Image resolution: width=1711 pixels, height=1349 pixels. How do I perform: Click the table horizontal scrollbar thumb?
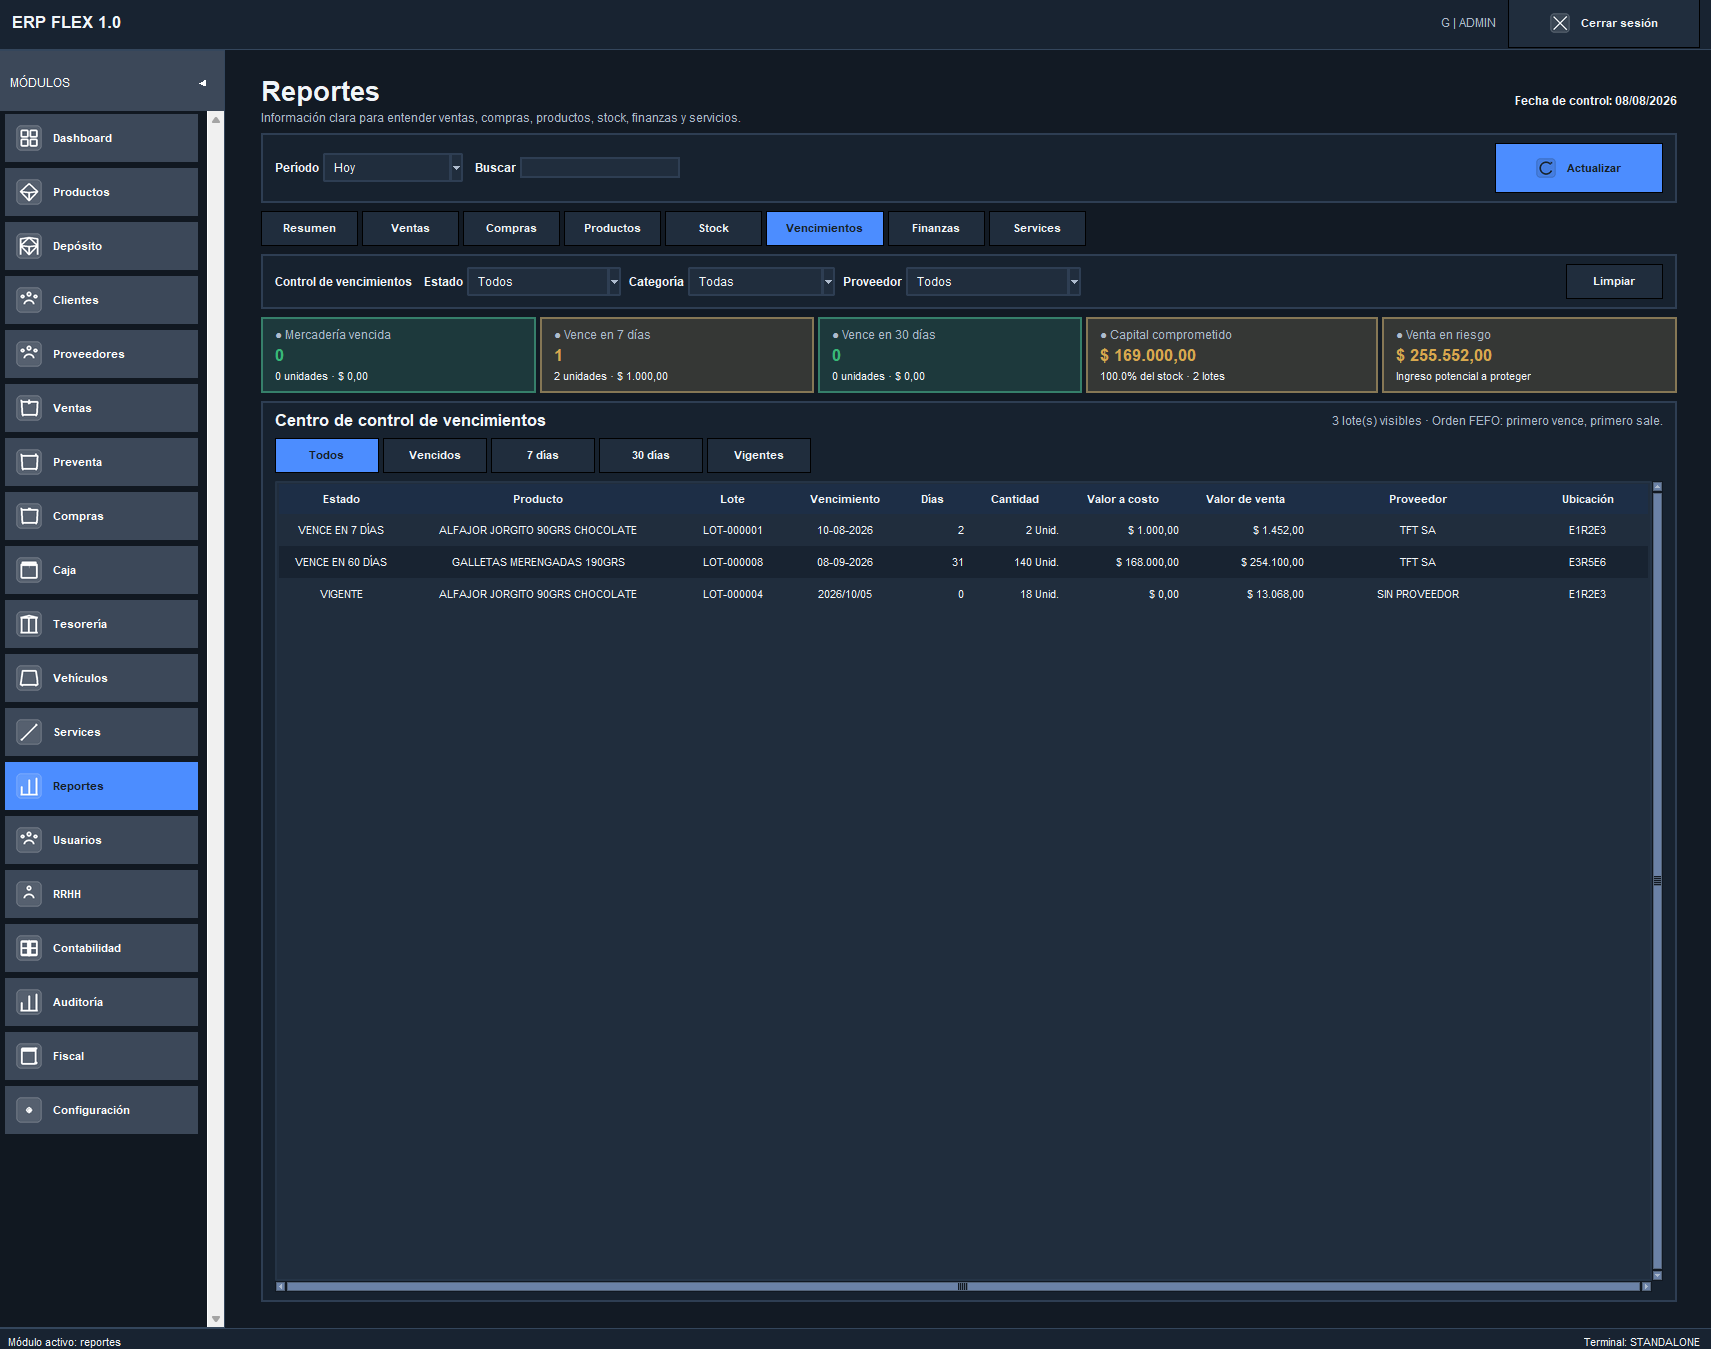963,1287
